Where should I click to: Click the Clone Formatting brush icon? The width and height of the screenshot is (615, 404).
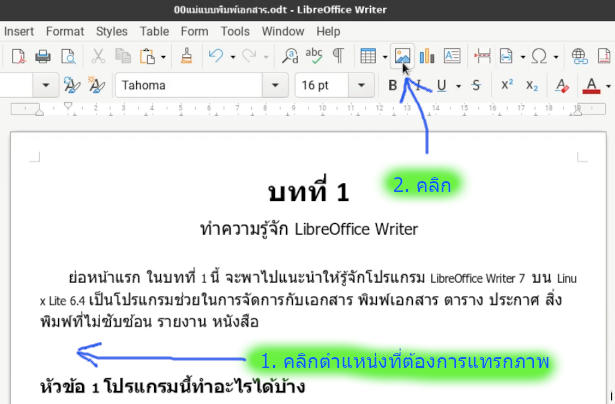pos(186,56)
